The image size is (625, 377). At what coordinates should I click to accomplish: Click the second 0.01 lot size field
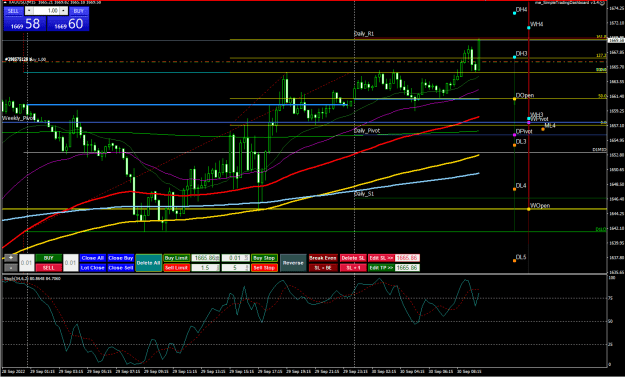[71, 263]
